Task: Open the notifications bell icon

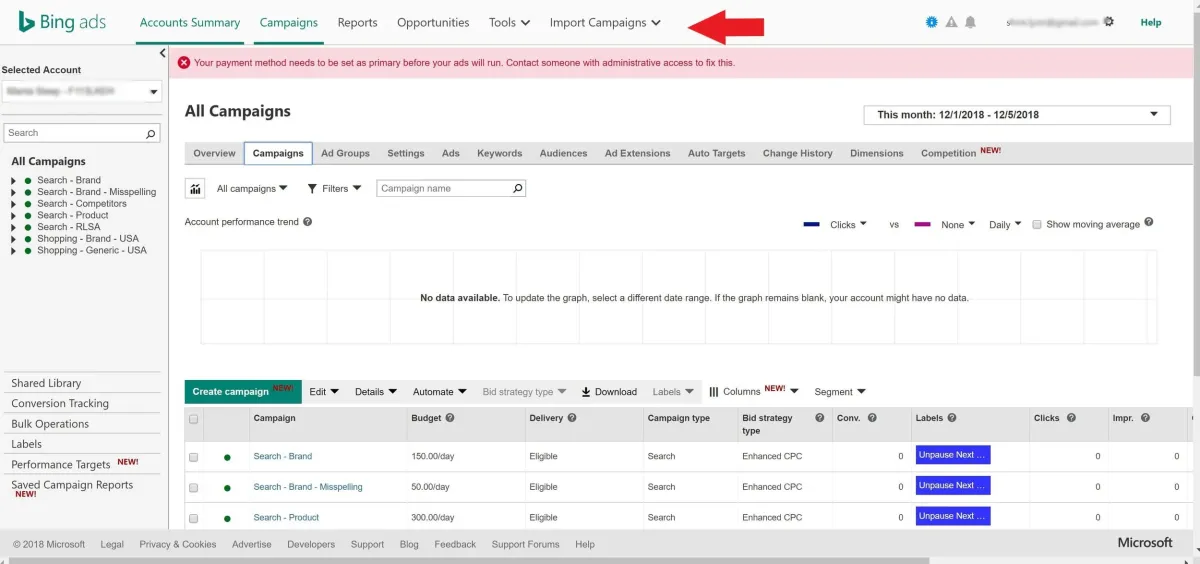Action: click(x=970, y=22)
